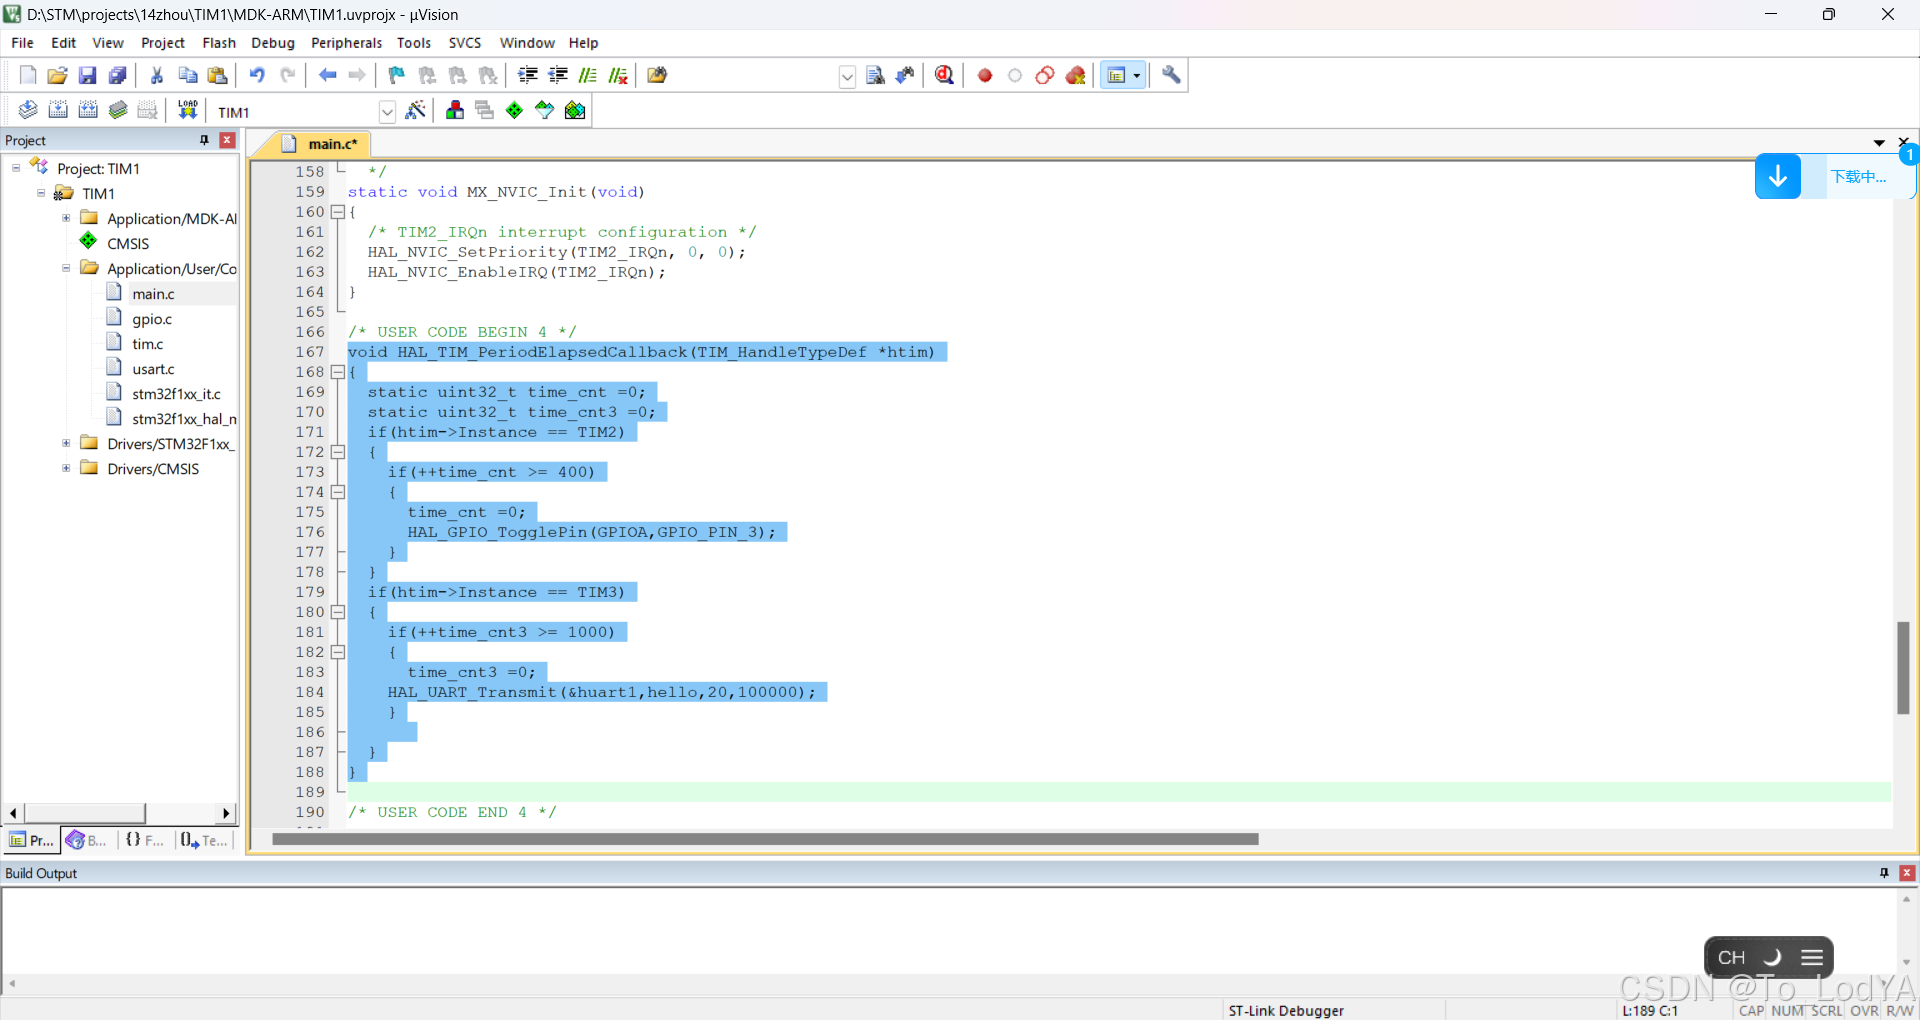Create a new file with the New icon

pos(28,75)
